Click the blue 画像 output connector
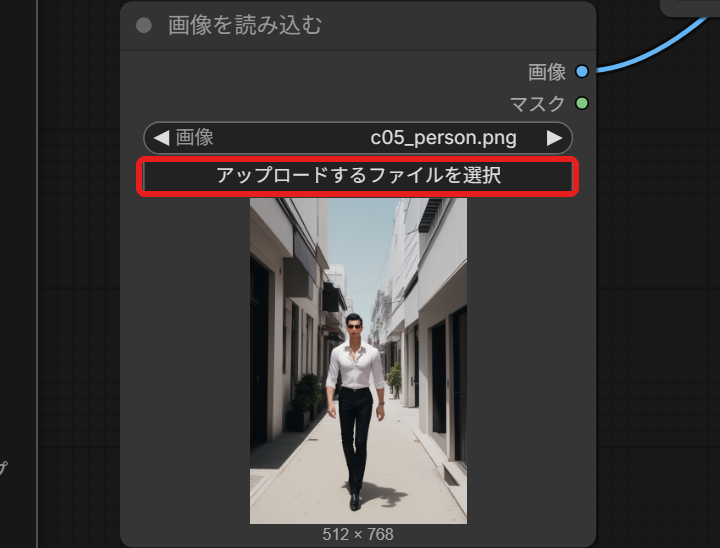The height and width of the screenshot is (548, 720). [x=582, y=72]
